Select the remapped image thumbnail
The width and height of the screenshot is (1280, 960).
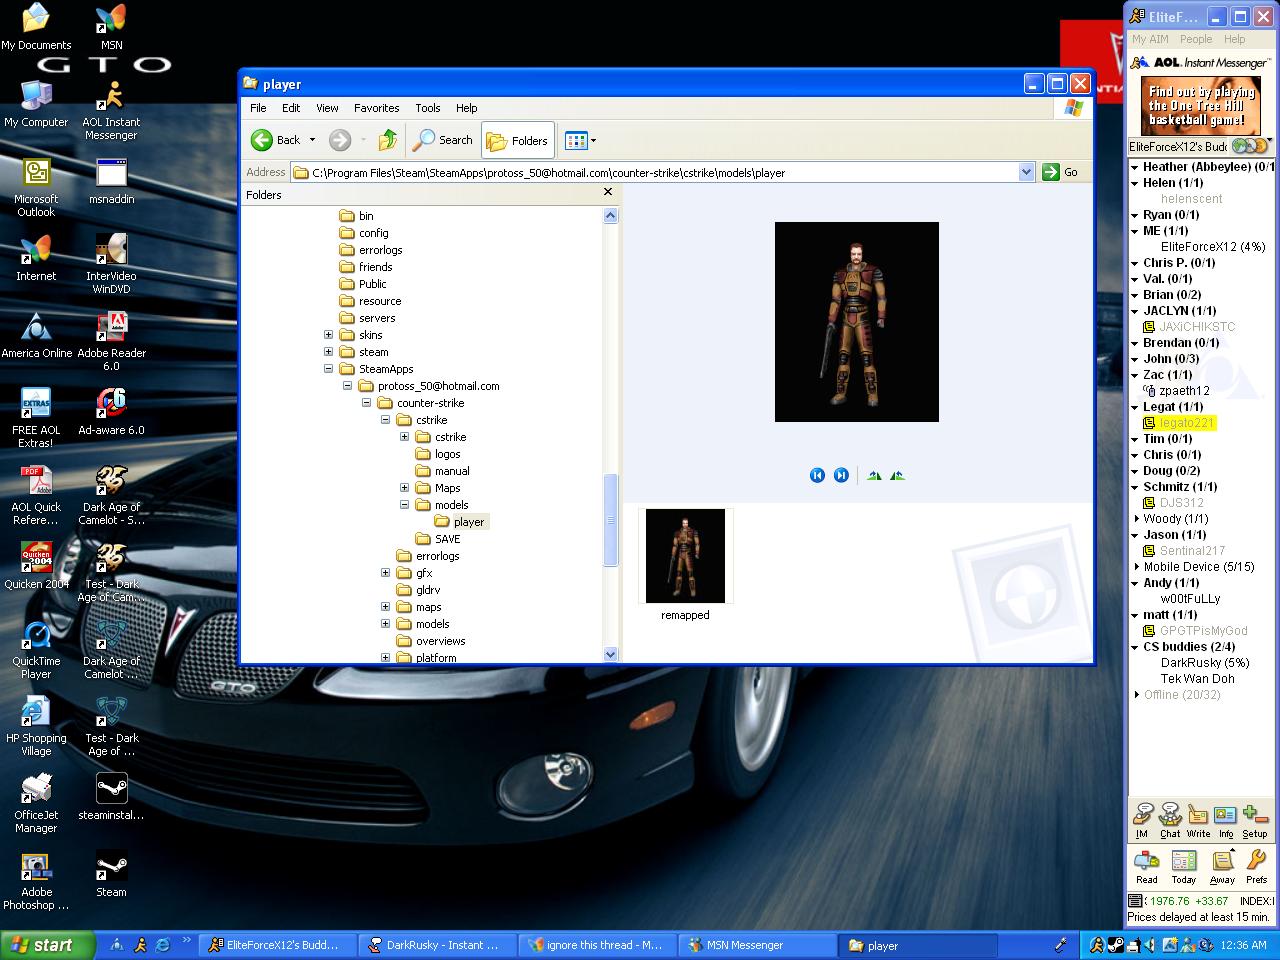click(685, 556)
